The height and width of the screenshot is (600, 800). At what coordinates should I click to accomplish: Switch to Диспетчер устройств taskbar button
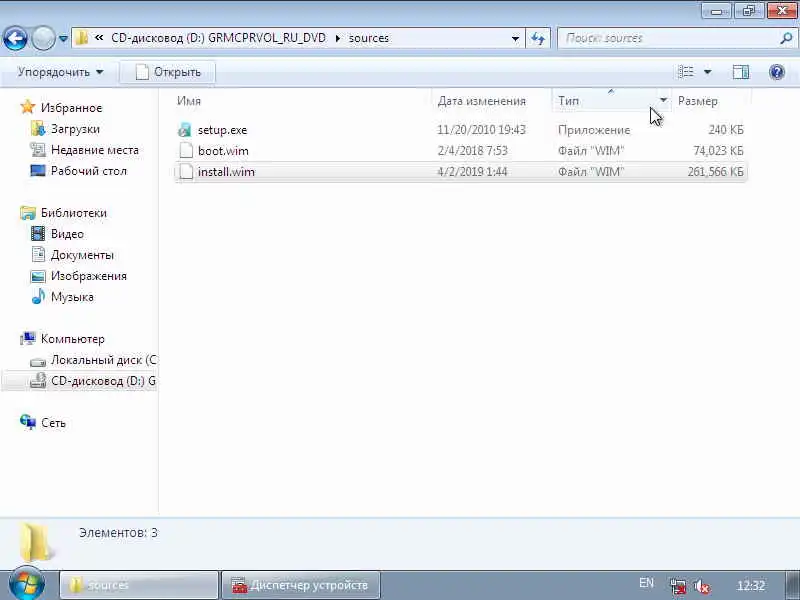(301, 585)
